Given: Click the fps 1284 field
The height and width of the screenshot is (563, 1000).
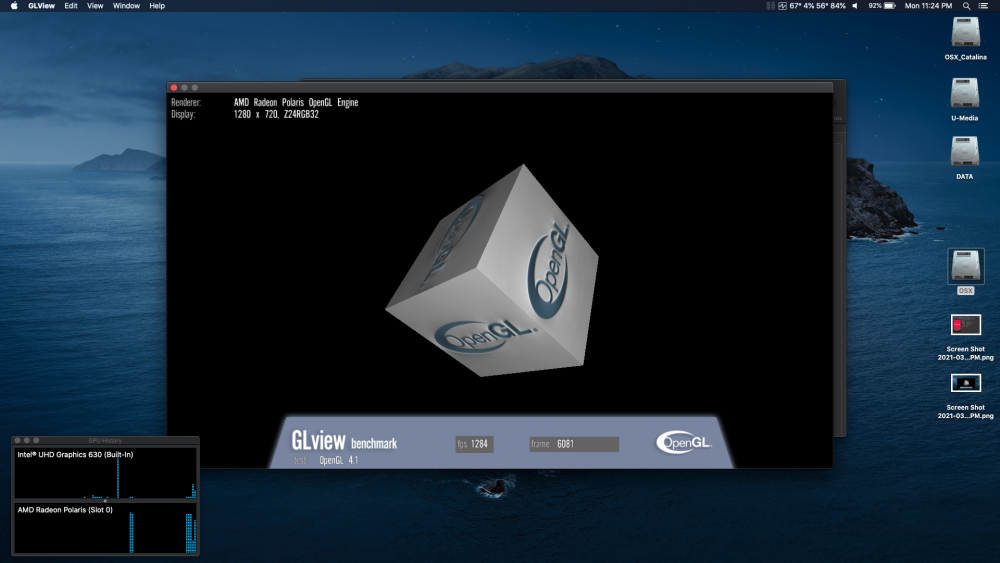Looking at the screenshot, I should (x=474, y=444).
